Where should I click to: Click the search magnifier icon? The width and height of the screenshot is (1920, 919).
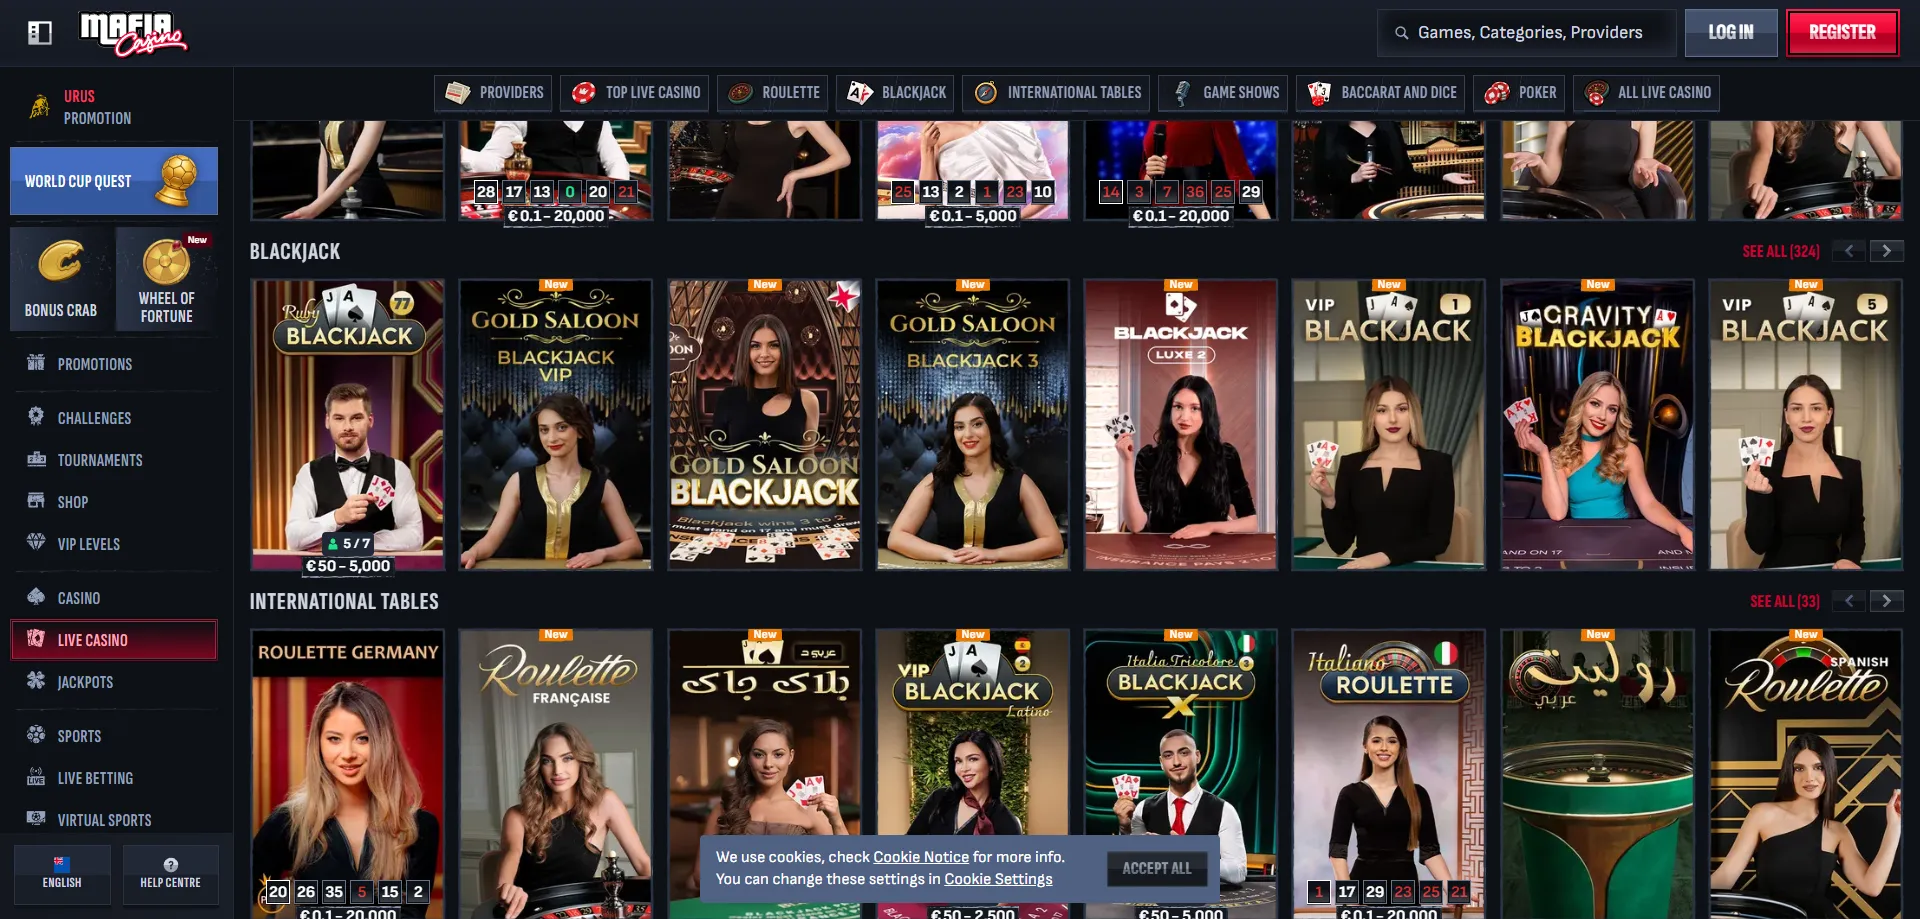[x=1402, y=33]
